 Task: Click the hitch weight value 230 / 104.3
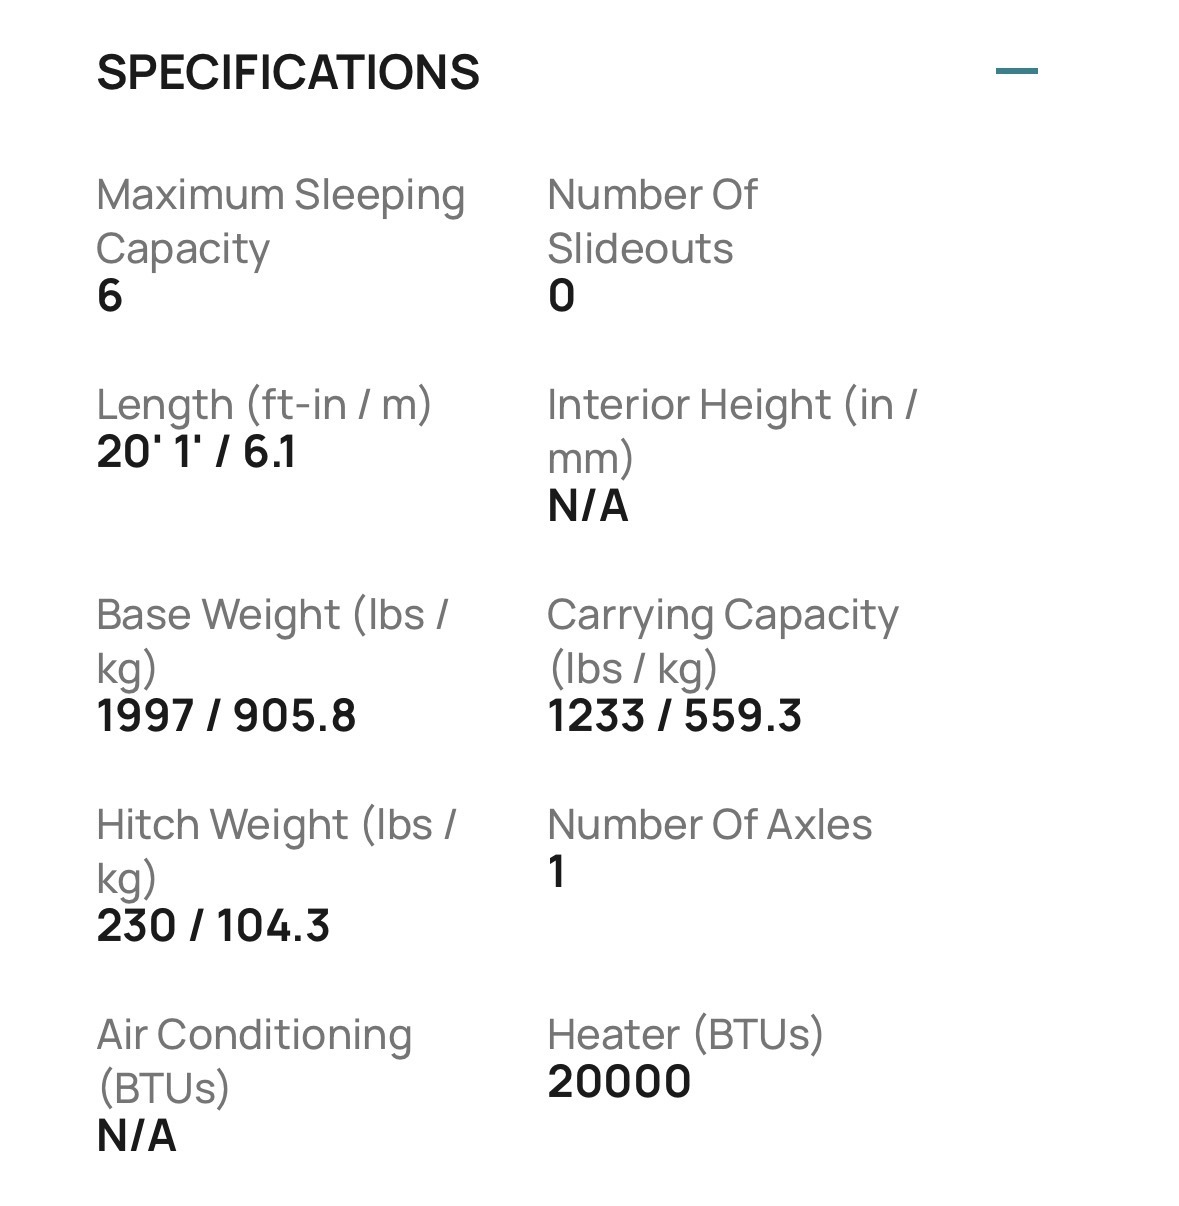[214, 926]
